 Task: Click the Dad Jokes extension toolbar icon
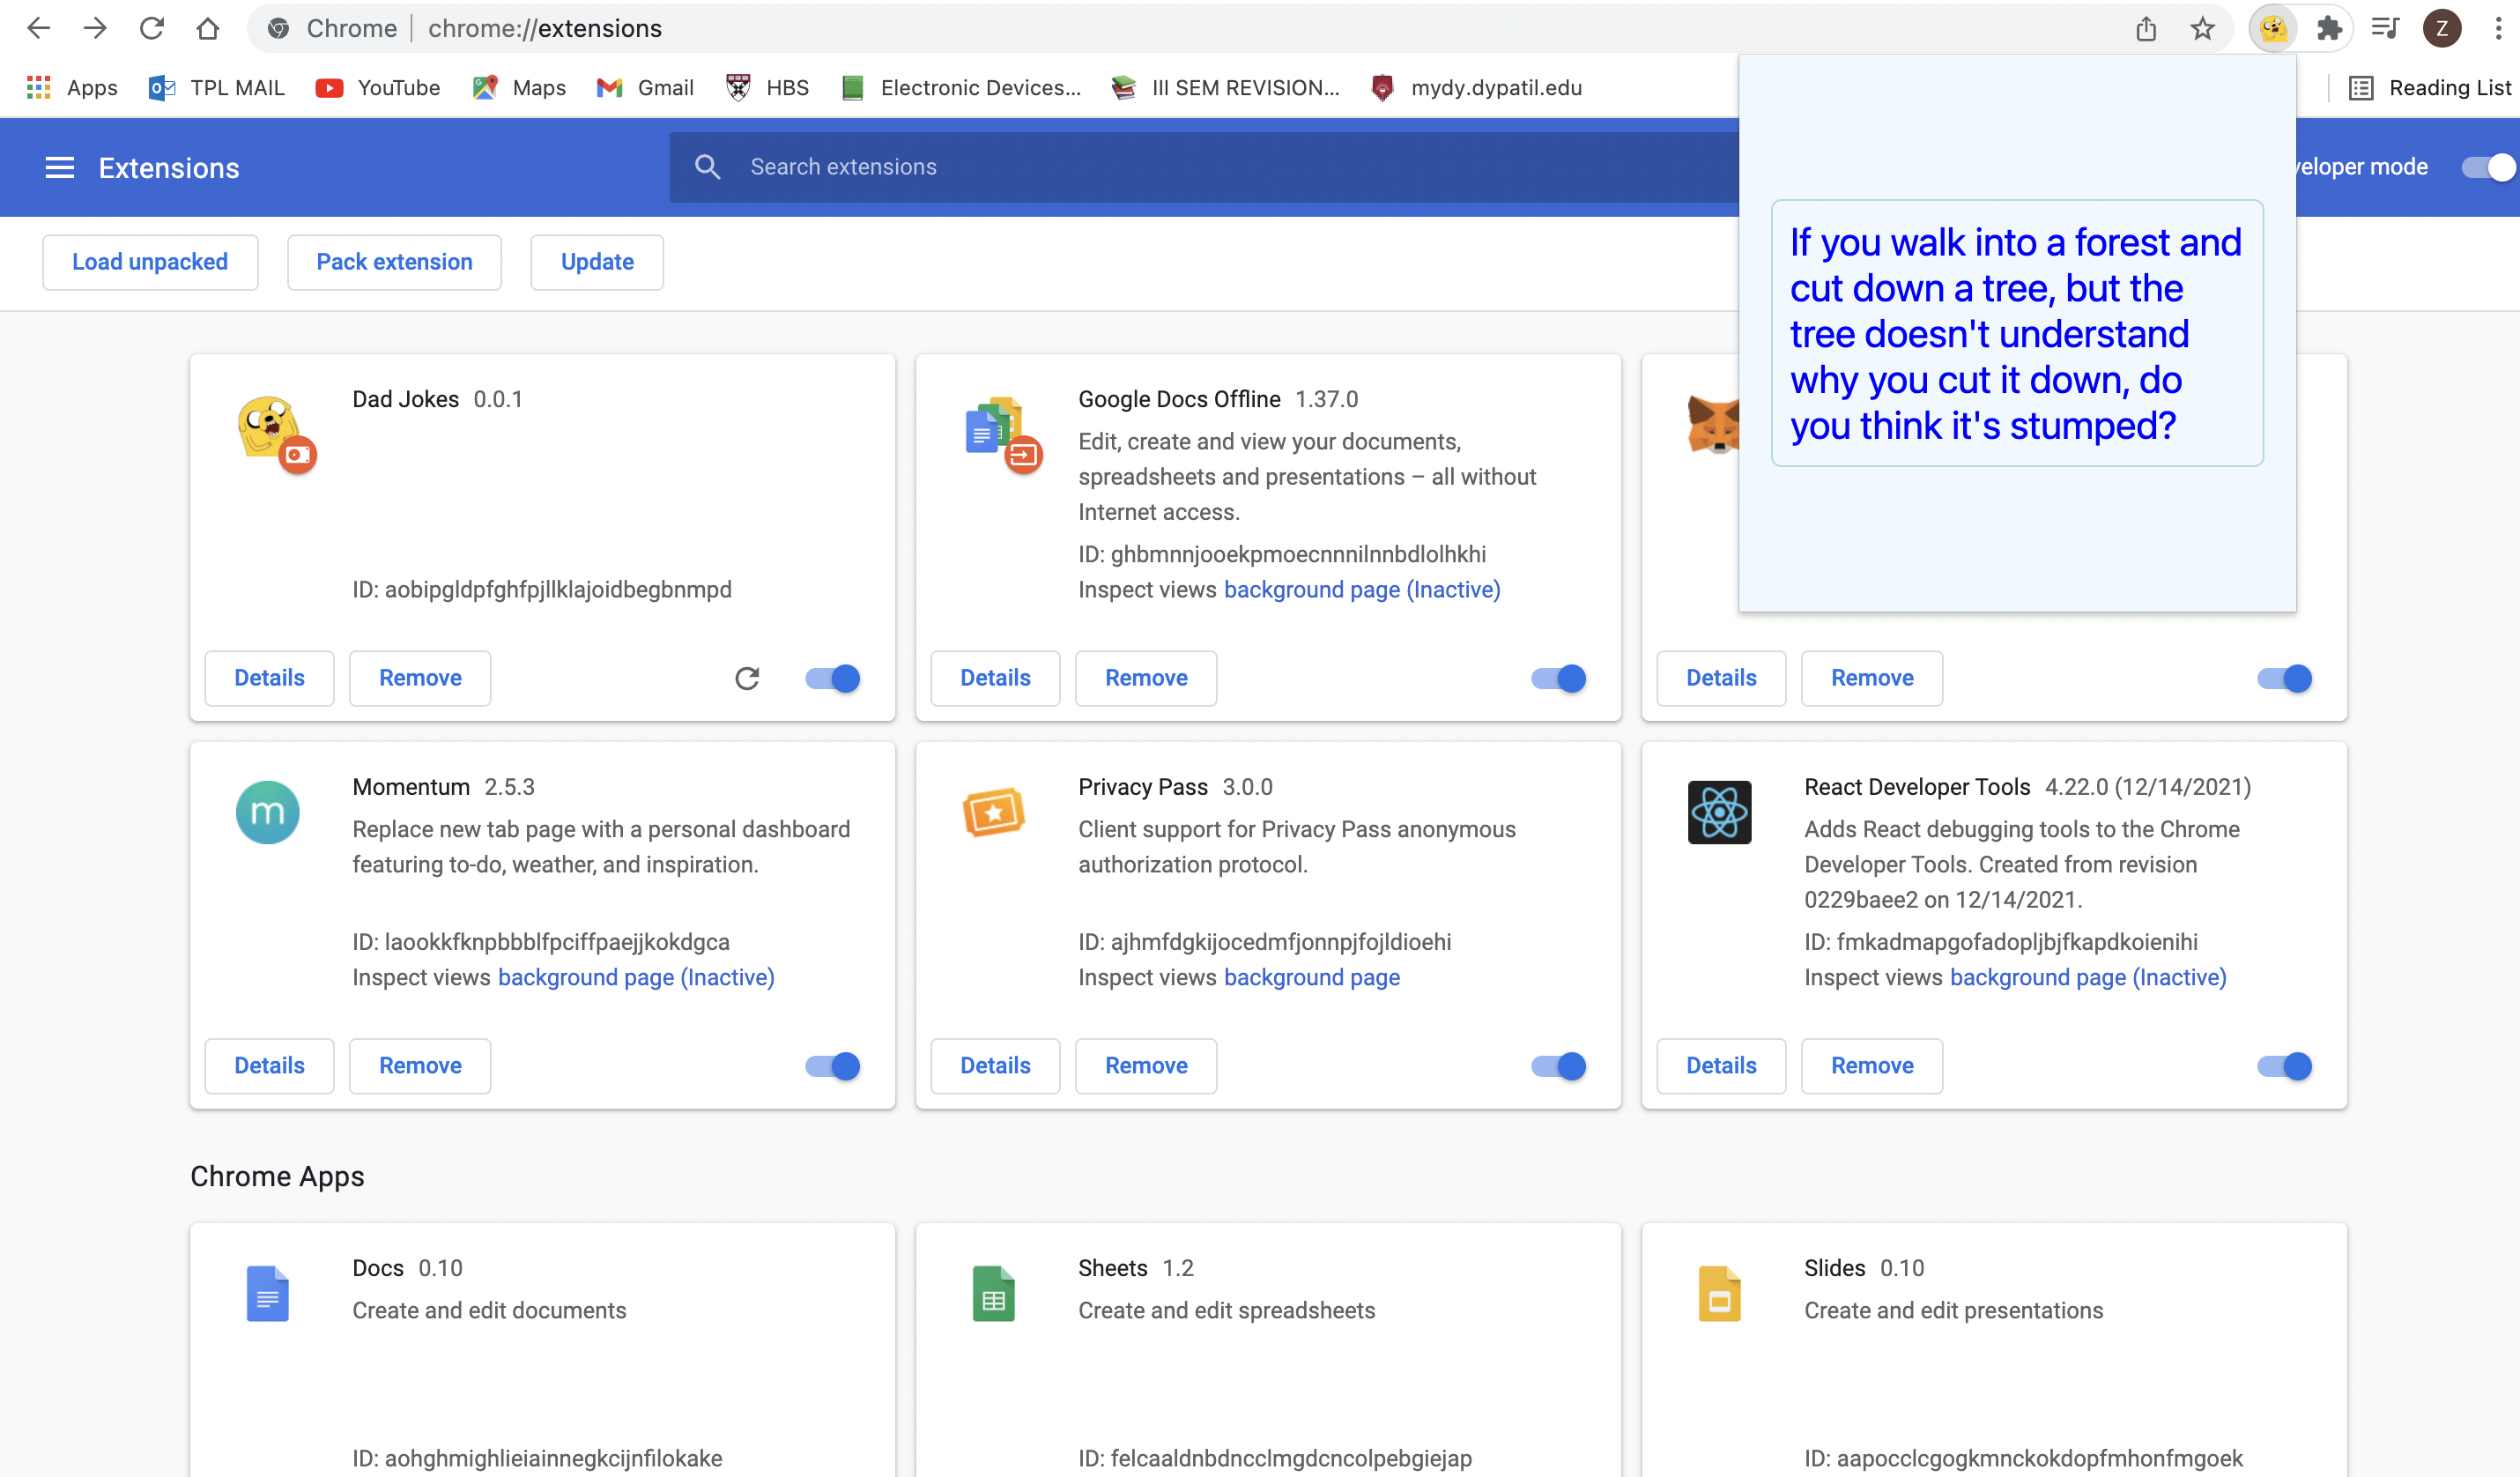point(2272,28)
